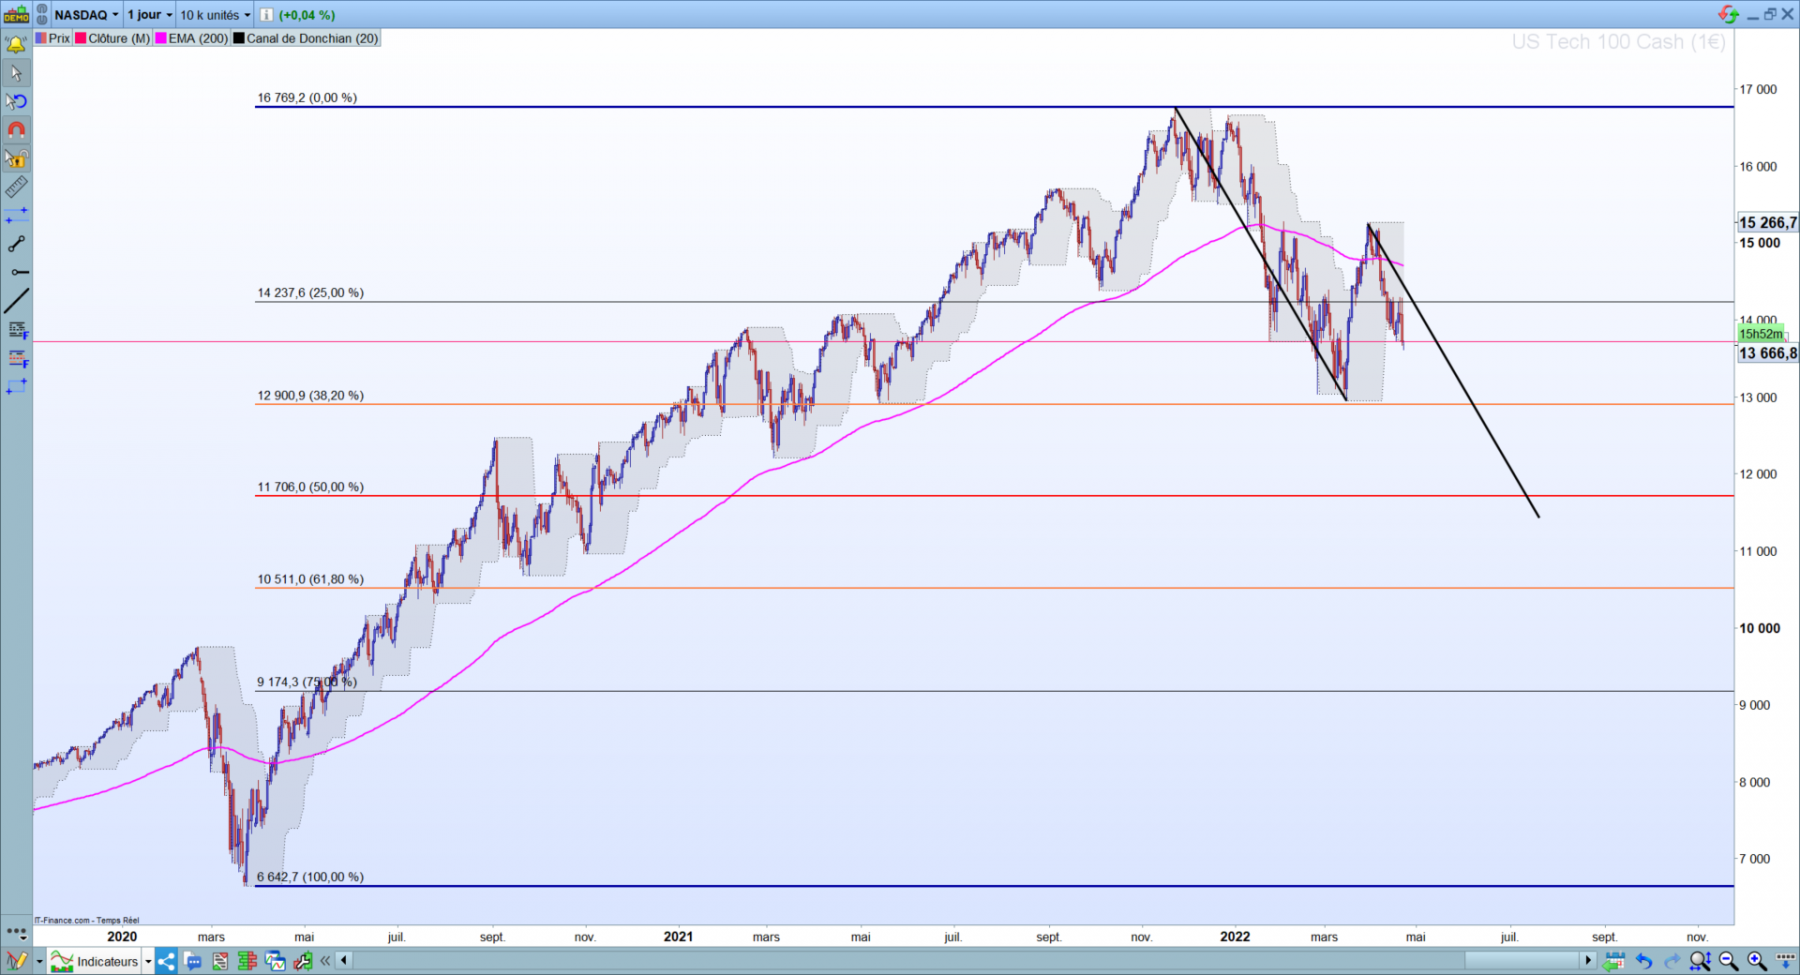The height and width of the screenshot is (975, 1800).
Task: Undo last action with blue arrow
Action: click(1643, 961)
